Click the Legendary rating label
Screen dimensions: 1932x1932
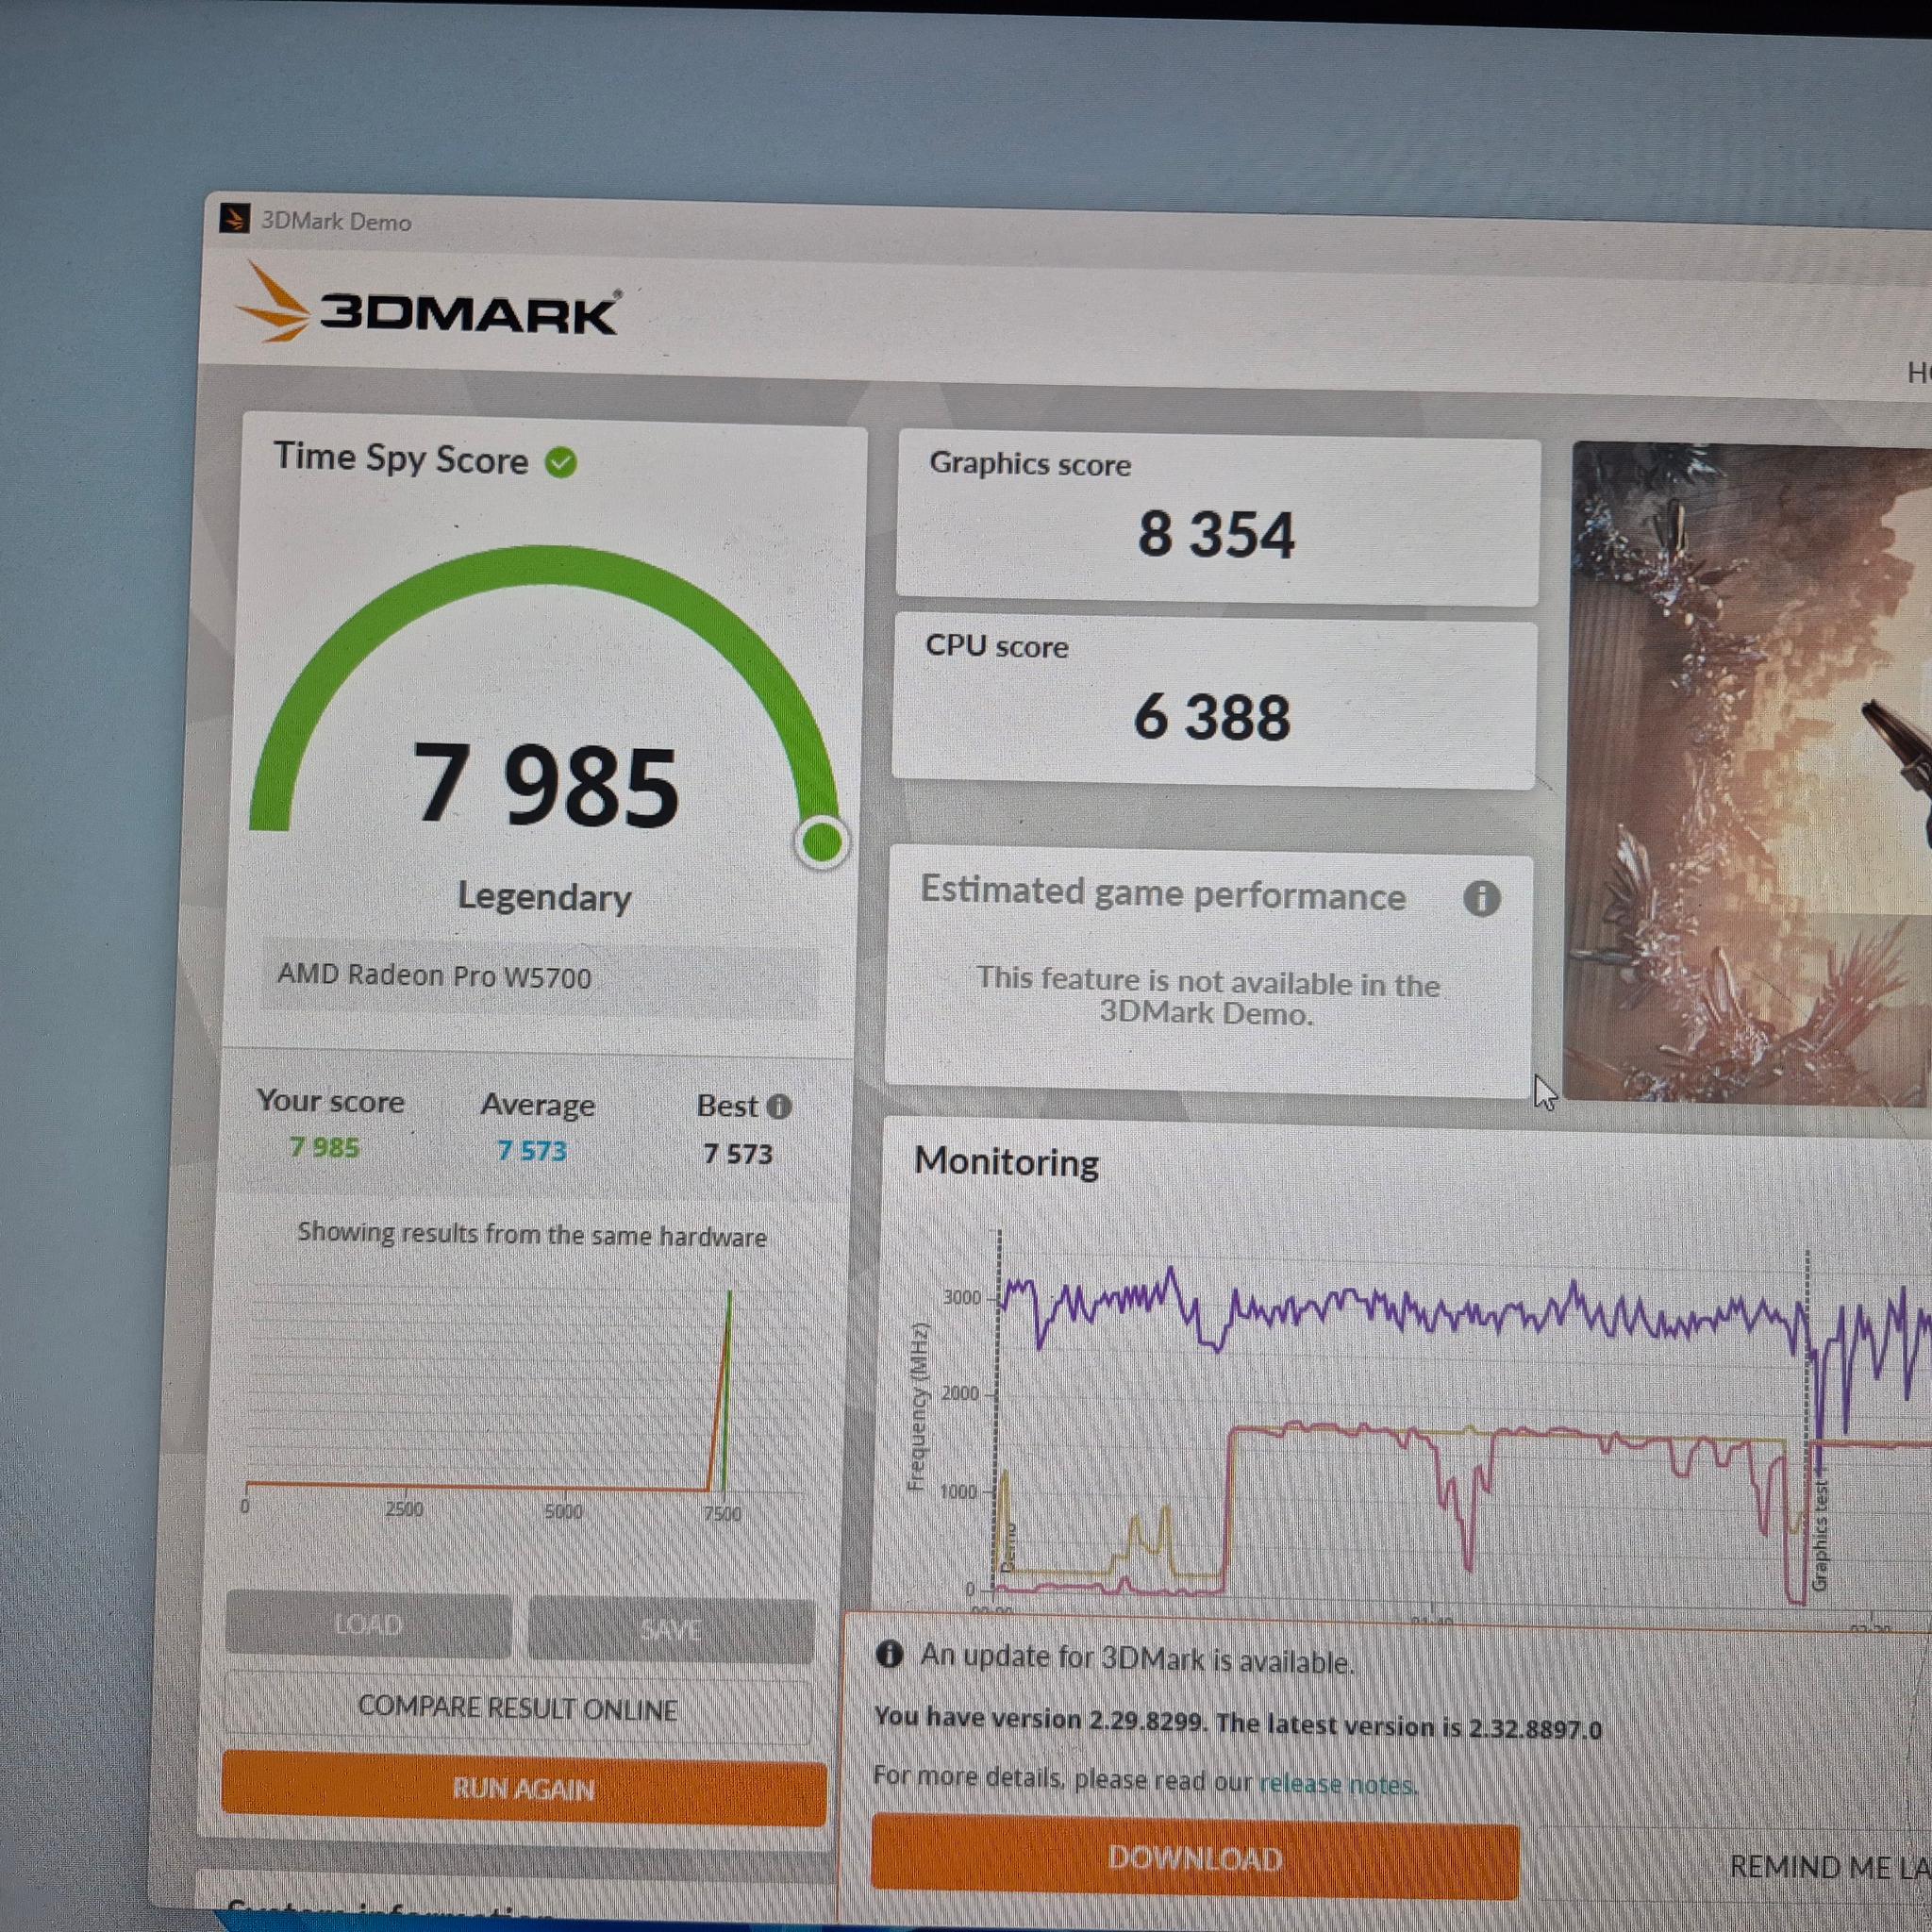(x=544, y=897)
